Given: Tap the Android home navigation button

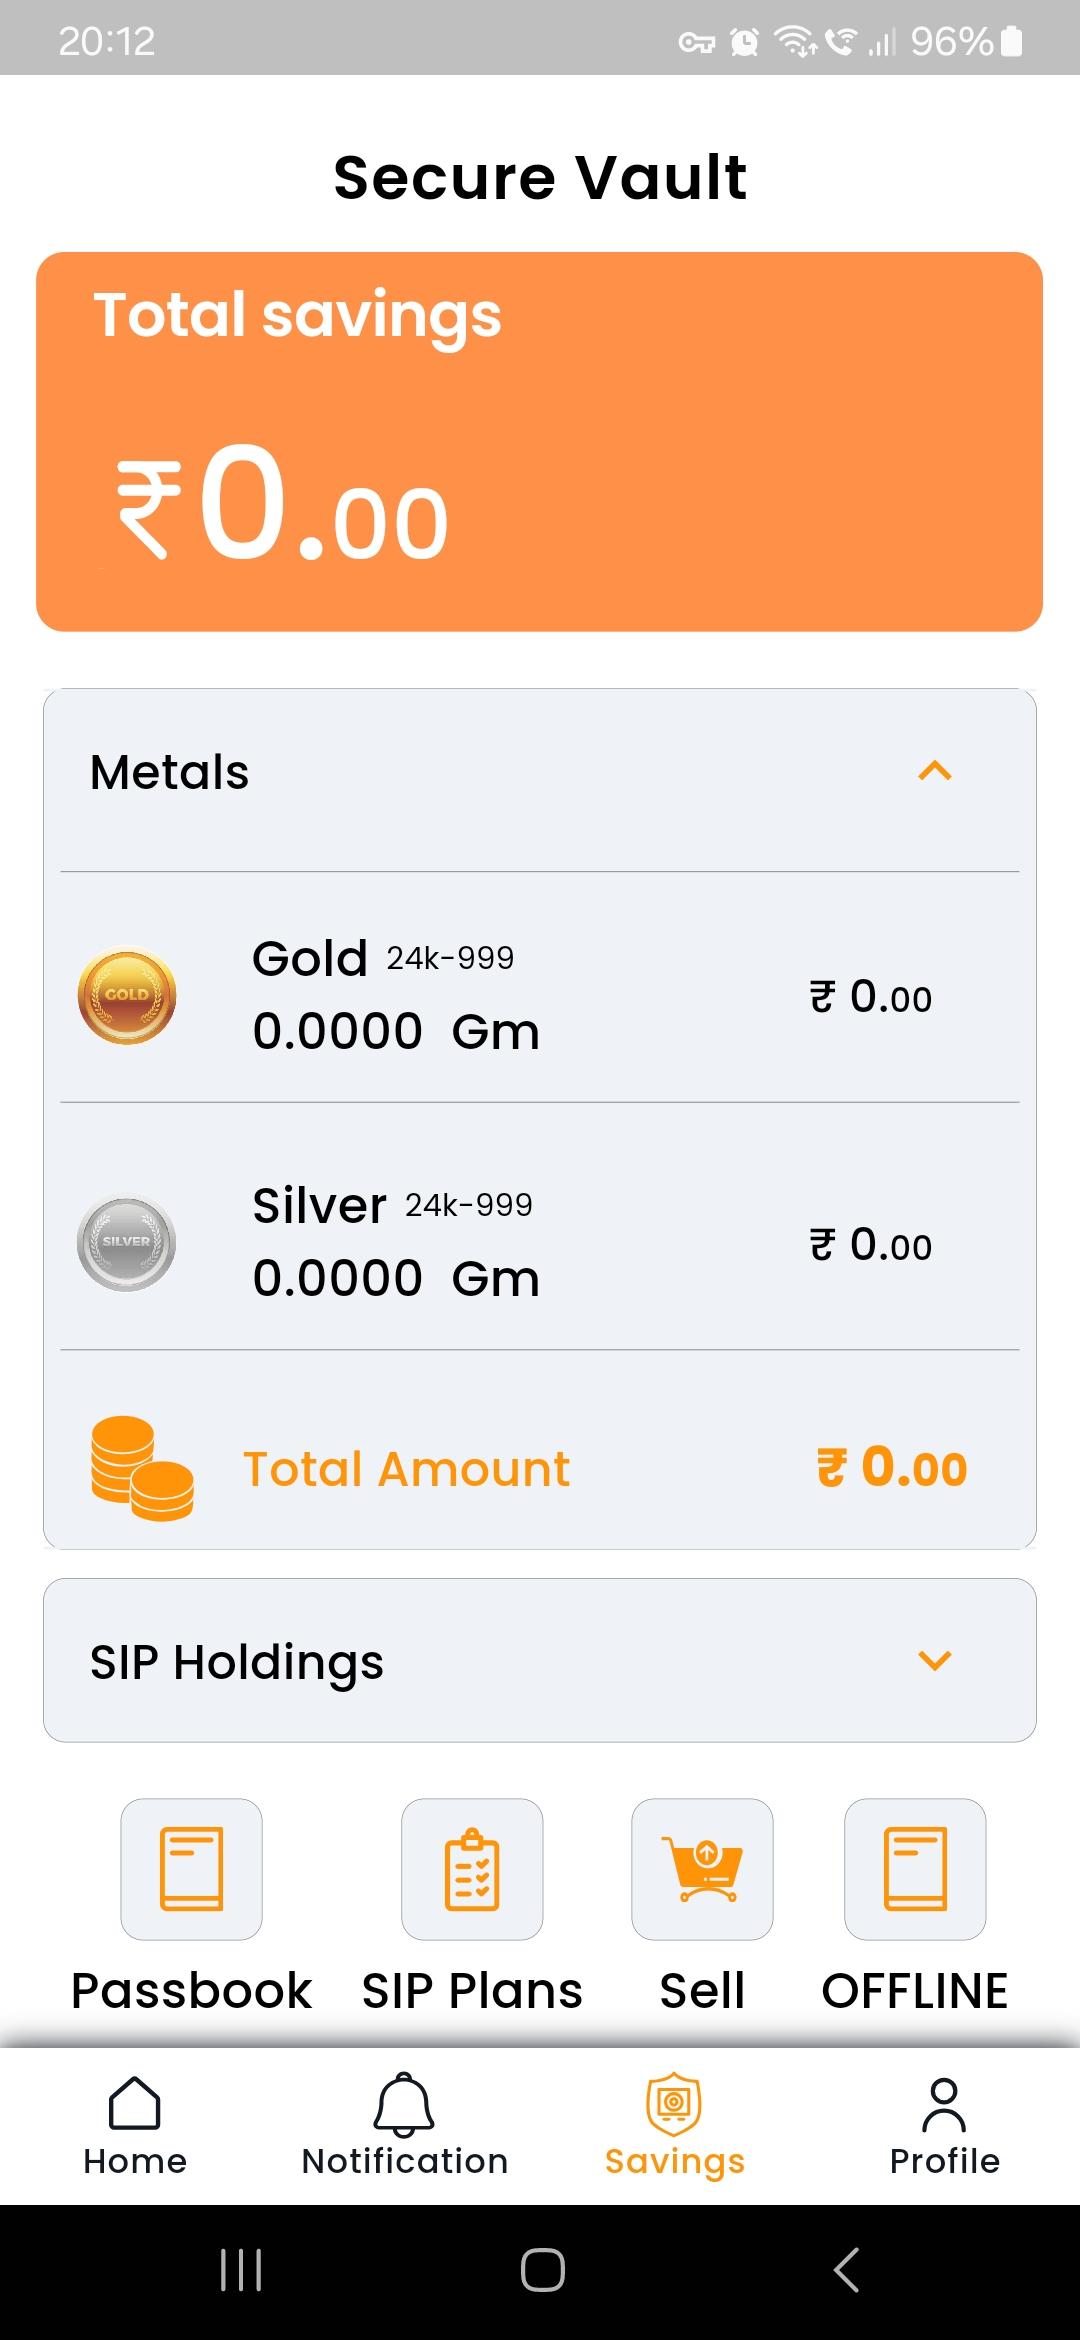Looking at the screenshot, I should (543, 2270).
